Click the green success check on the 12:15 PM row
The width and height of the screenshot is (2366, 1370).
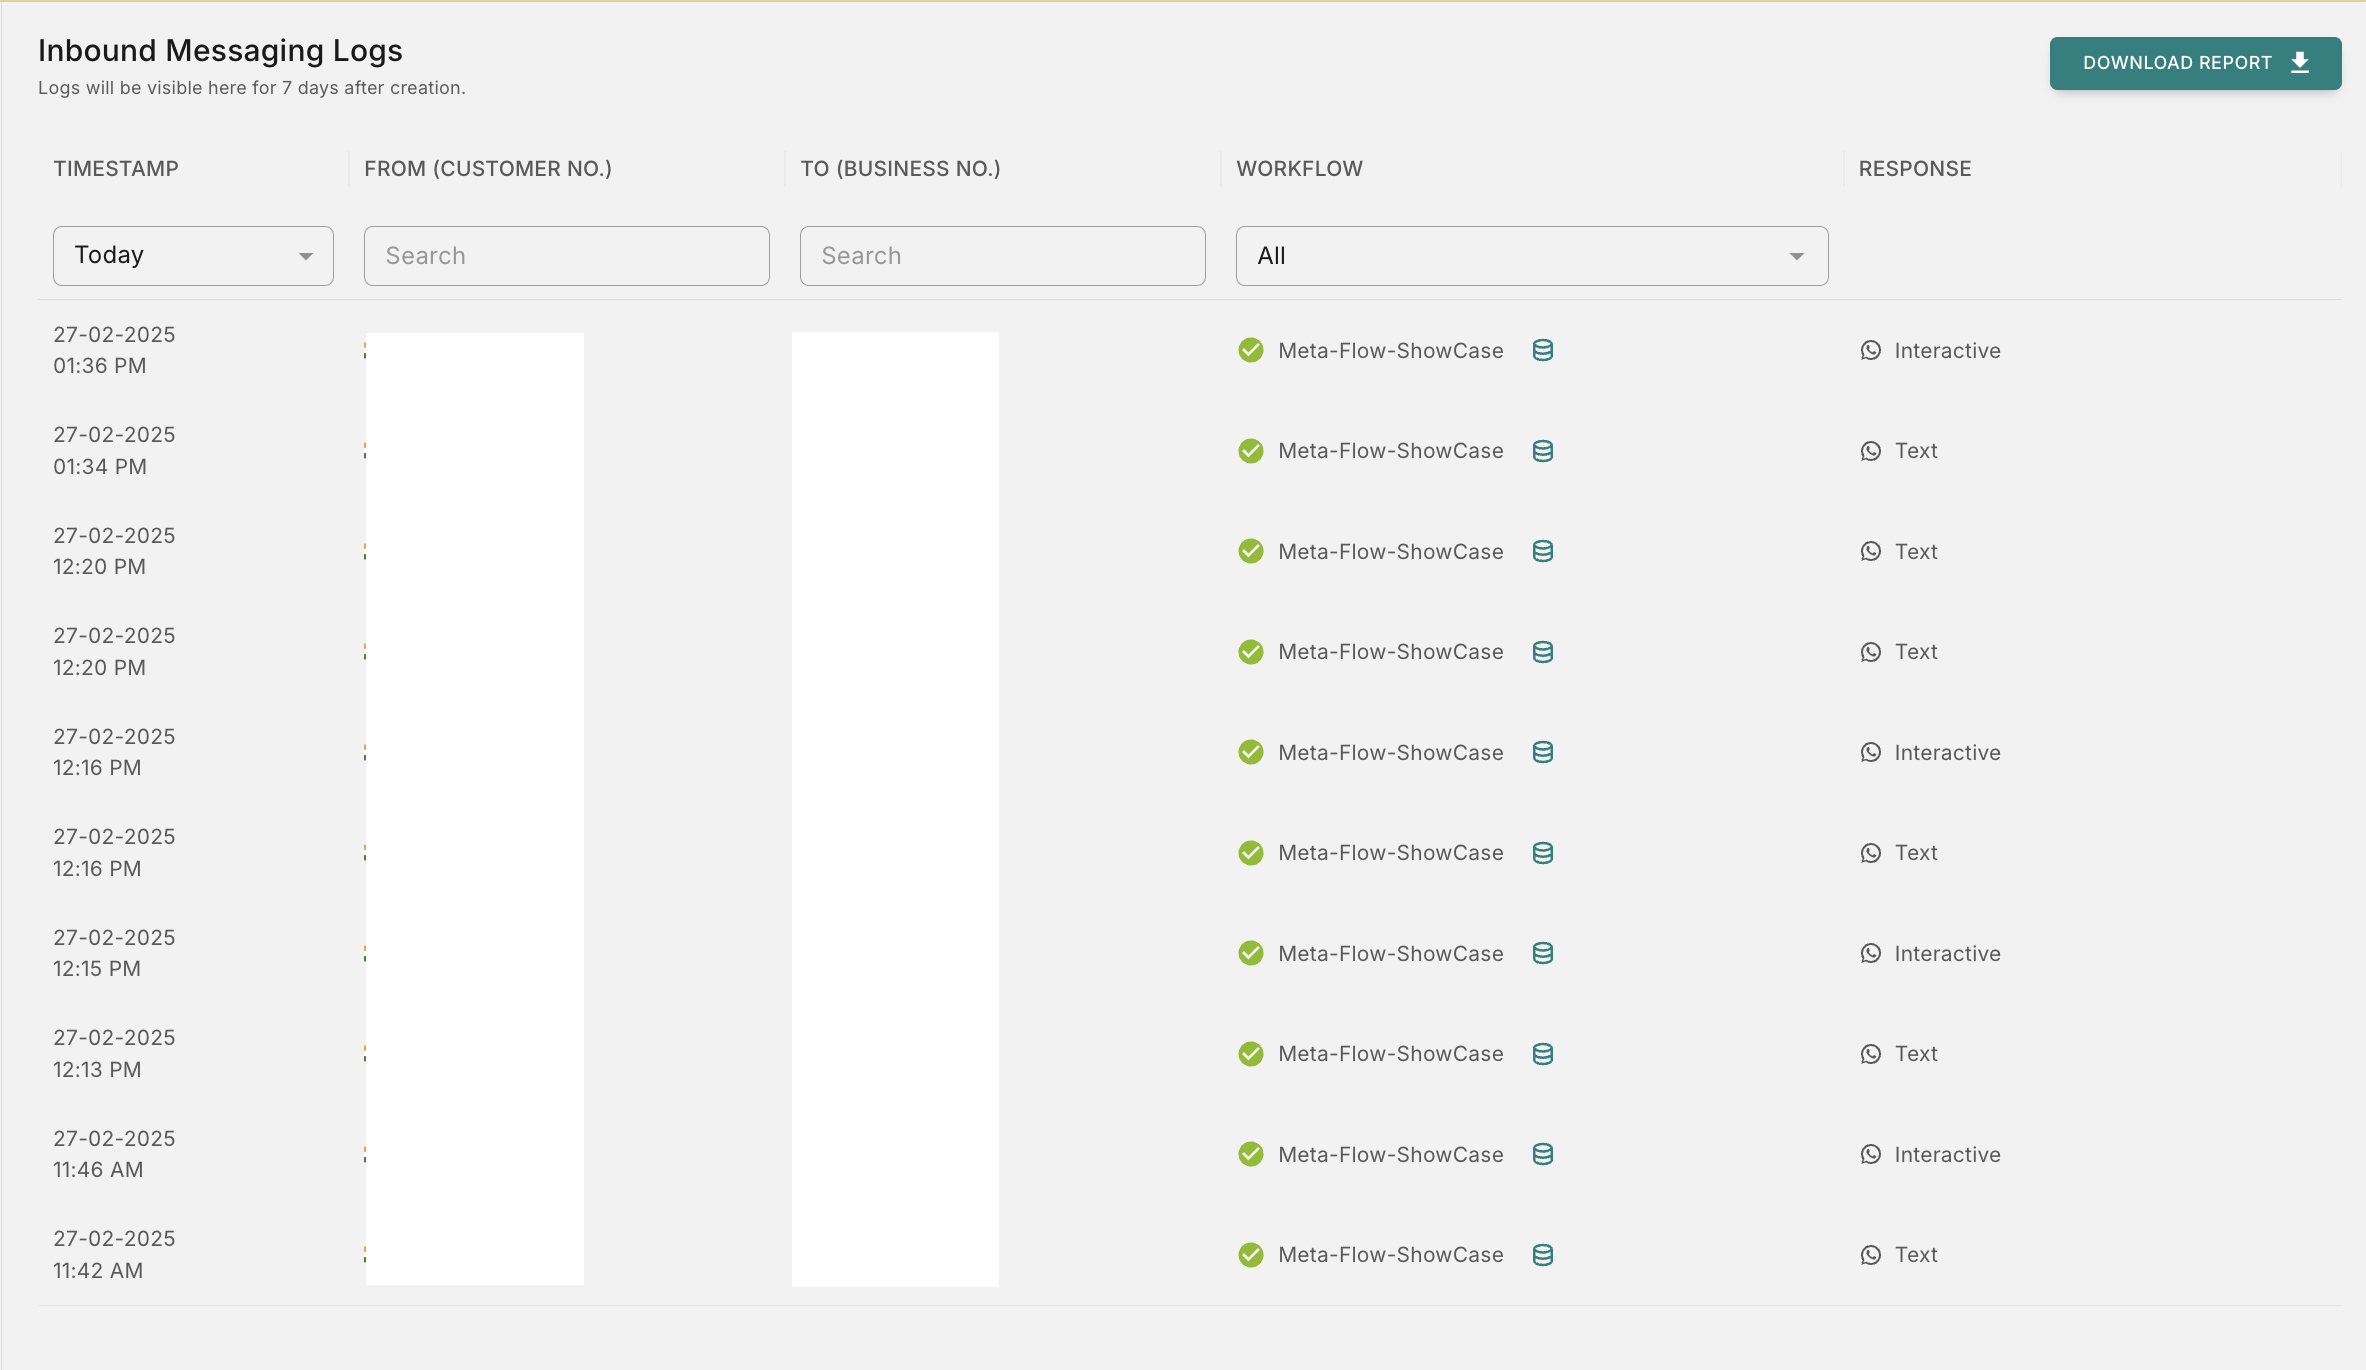click(1250, 953)
